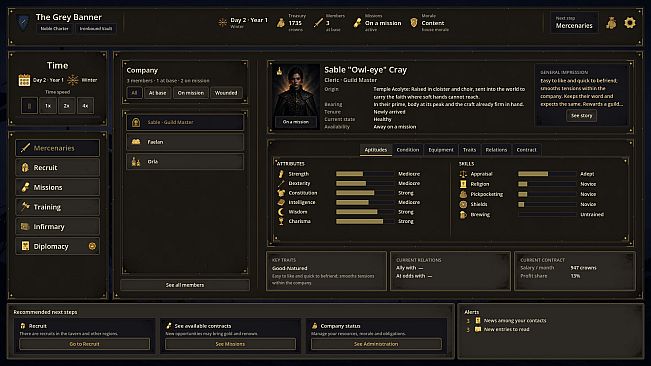Open the Diplomacy sidebar section
This screenshot has height=366, width=651.
tap(58, 246)
